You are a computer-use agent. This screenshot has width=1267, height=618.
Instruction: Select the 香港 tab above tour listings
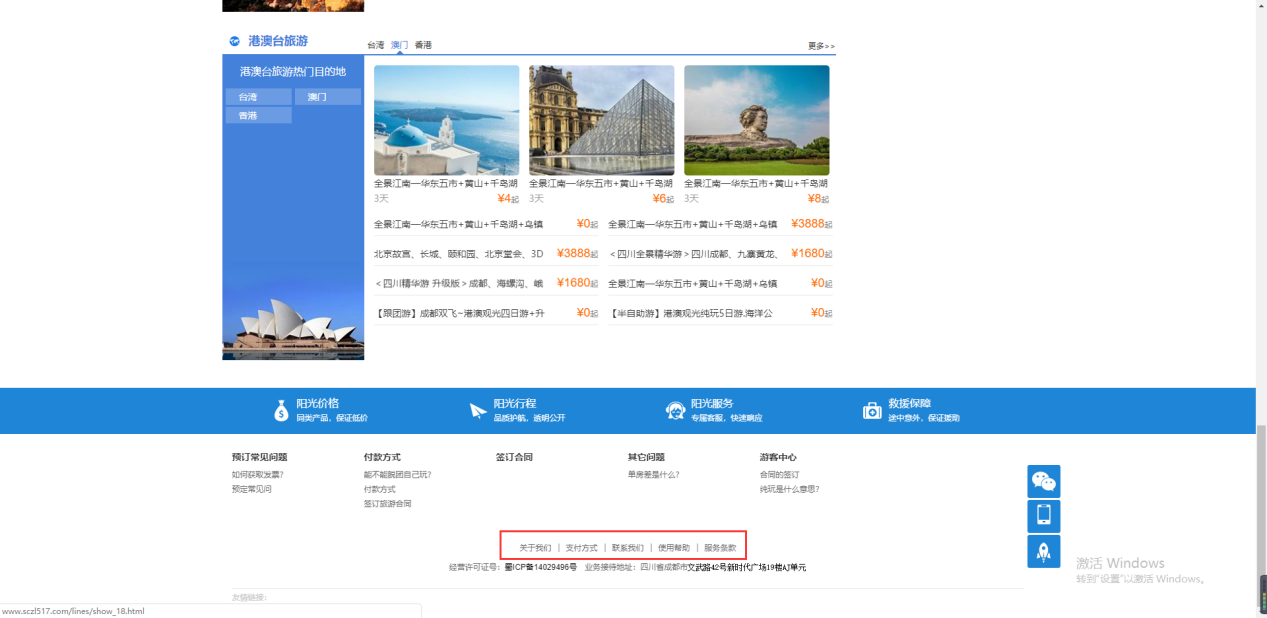[423, 45]
